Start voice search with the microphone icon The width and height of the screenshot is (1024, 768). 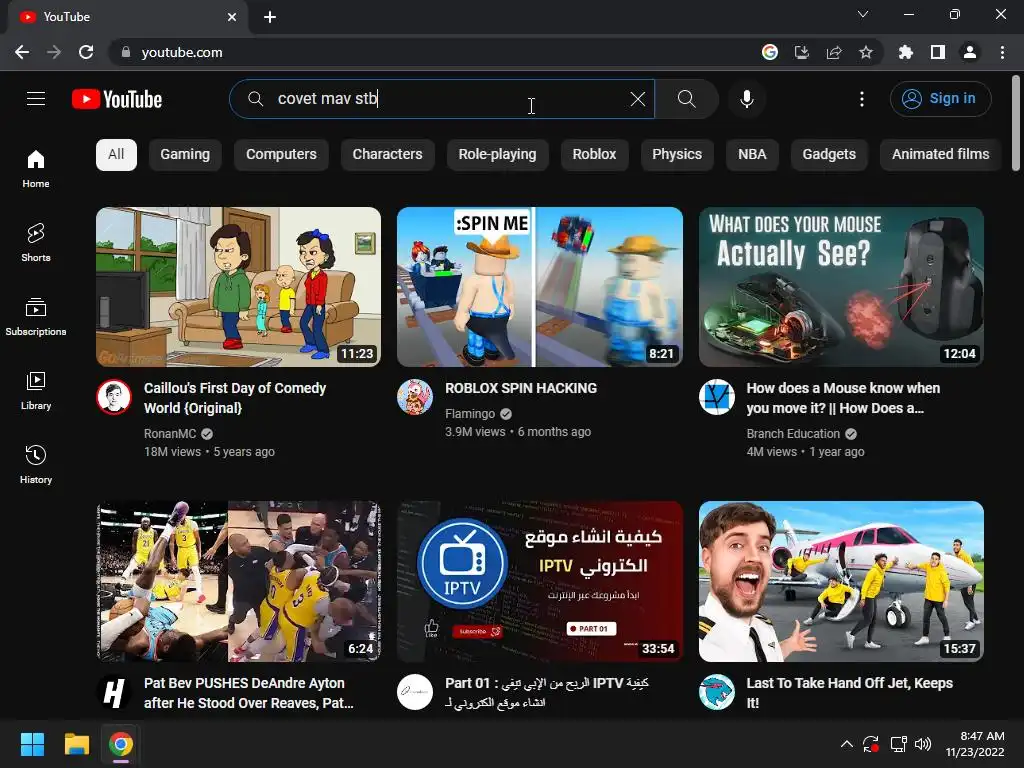(x=746, y=99)
